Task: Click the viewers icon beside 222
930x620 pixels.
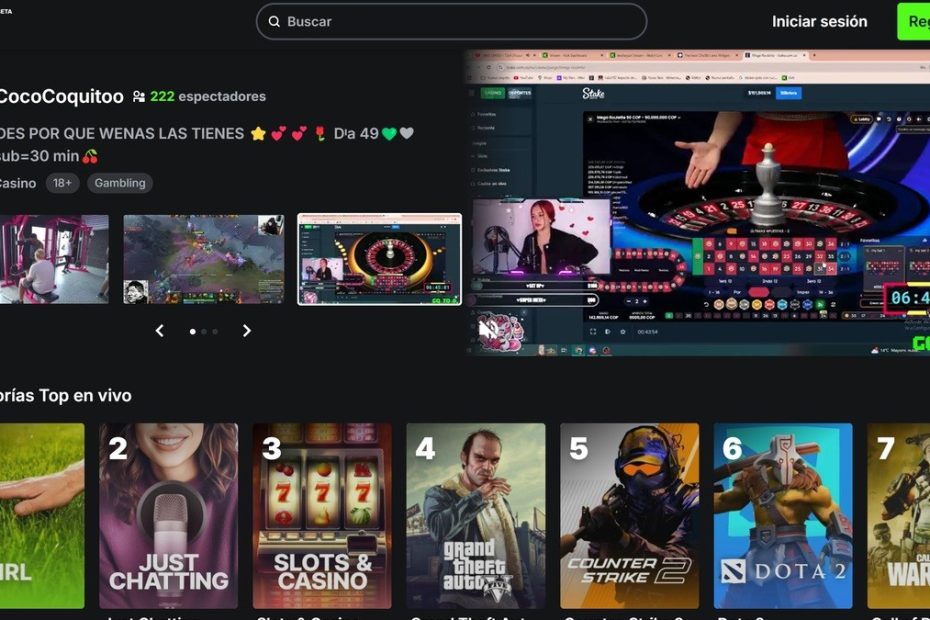Action: coord(139,96)
